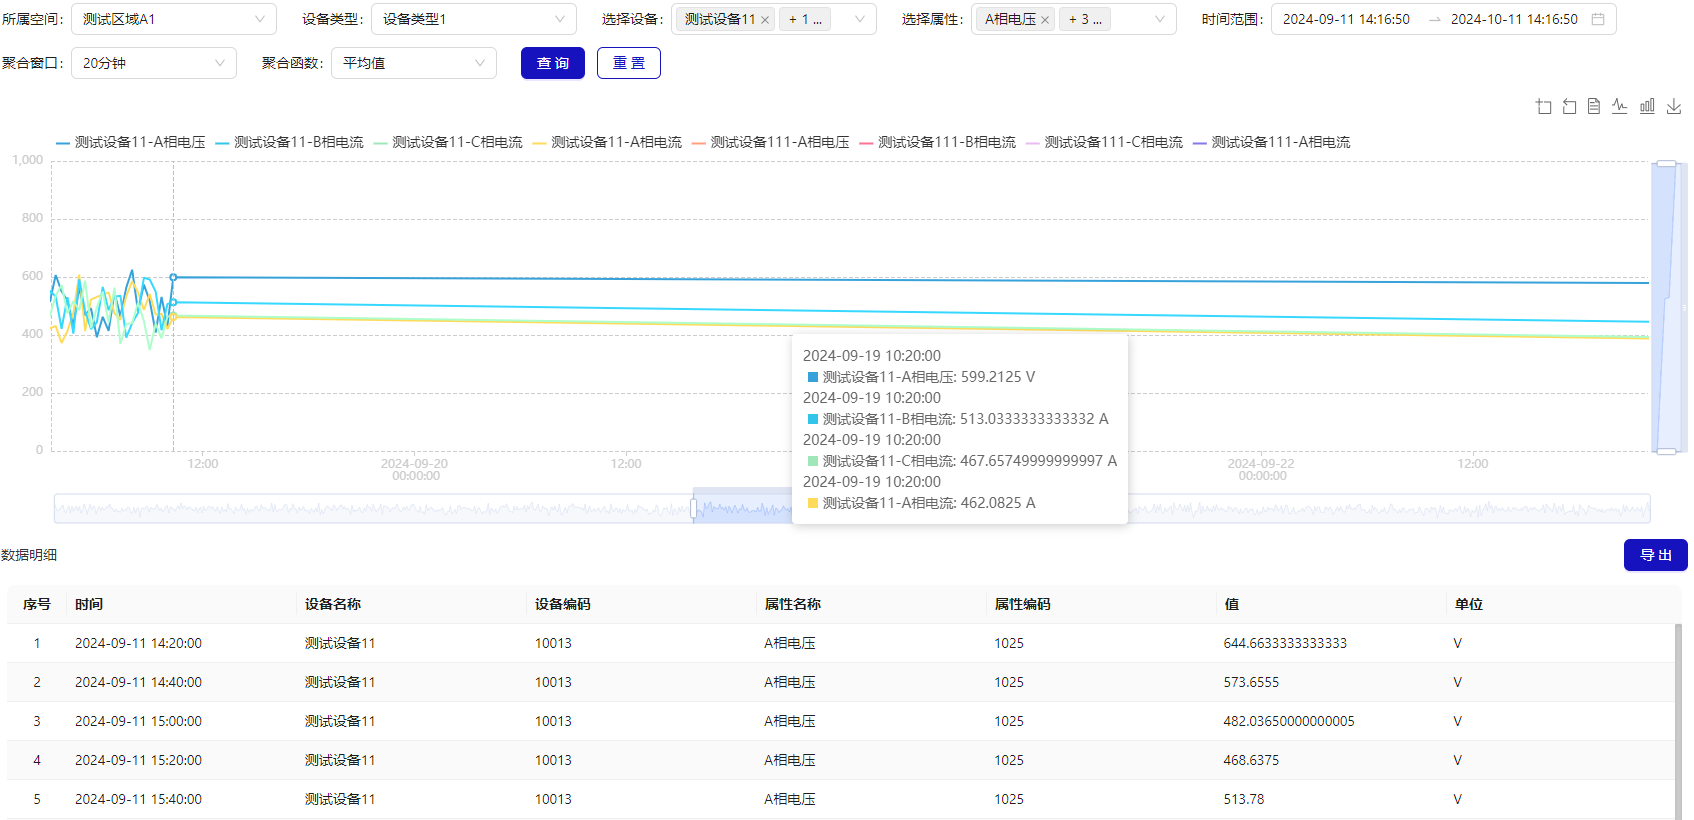Click the 导出 export button

point(1655,555)
